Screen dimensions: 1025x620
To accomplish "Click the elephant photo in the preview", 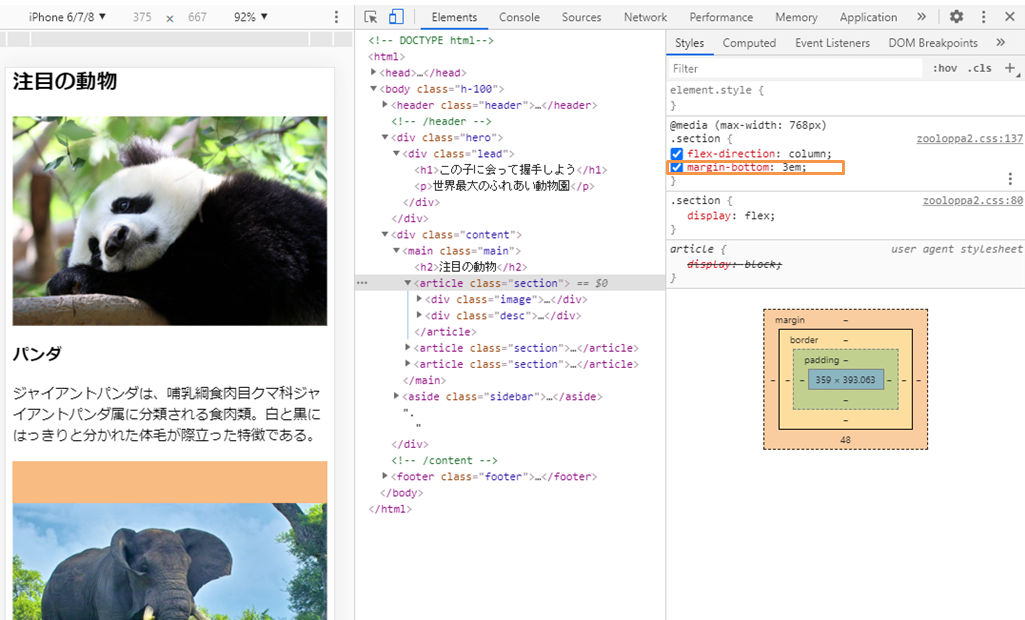I will 170,561.
